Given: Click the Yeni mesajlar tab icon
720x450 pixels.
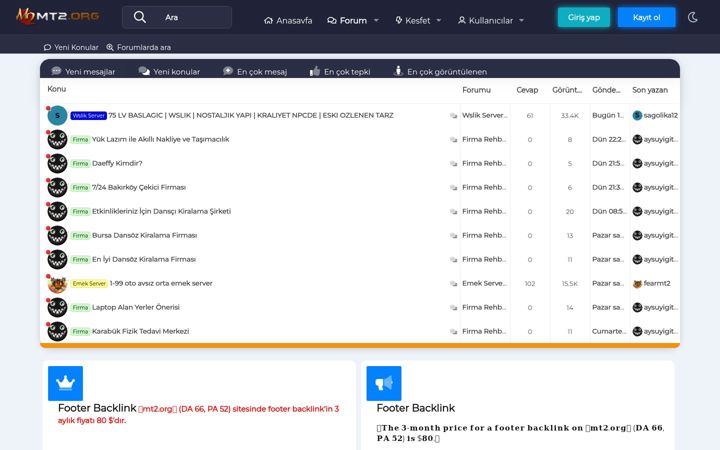Looking at the screenshot, I should click(x=56, y=71).
